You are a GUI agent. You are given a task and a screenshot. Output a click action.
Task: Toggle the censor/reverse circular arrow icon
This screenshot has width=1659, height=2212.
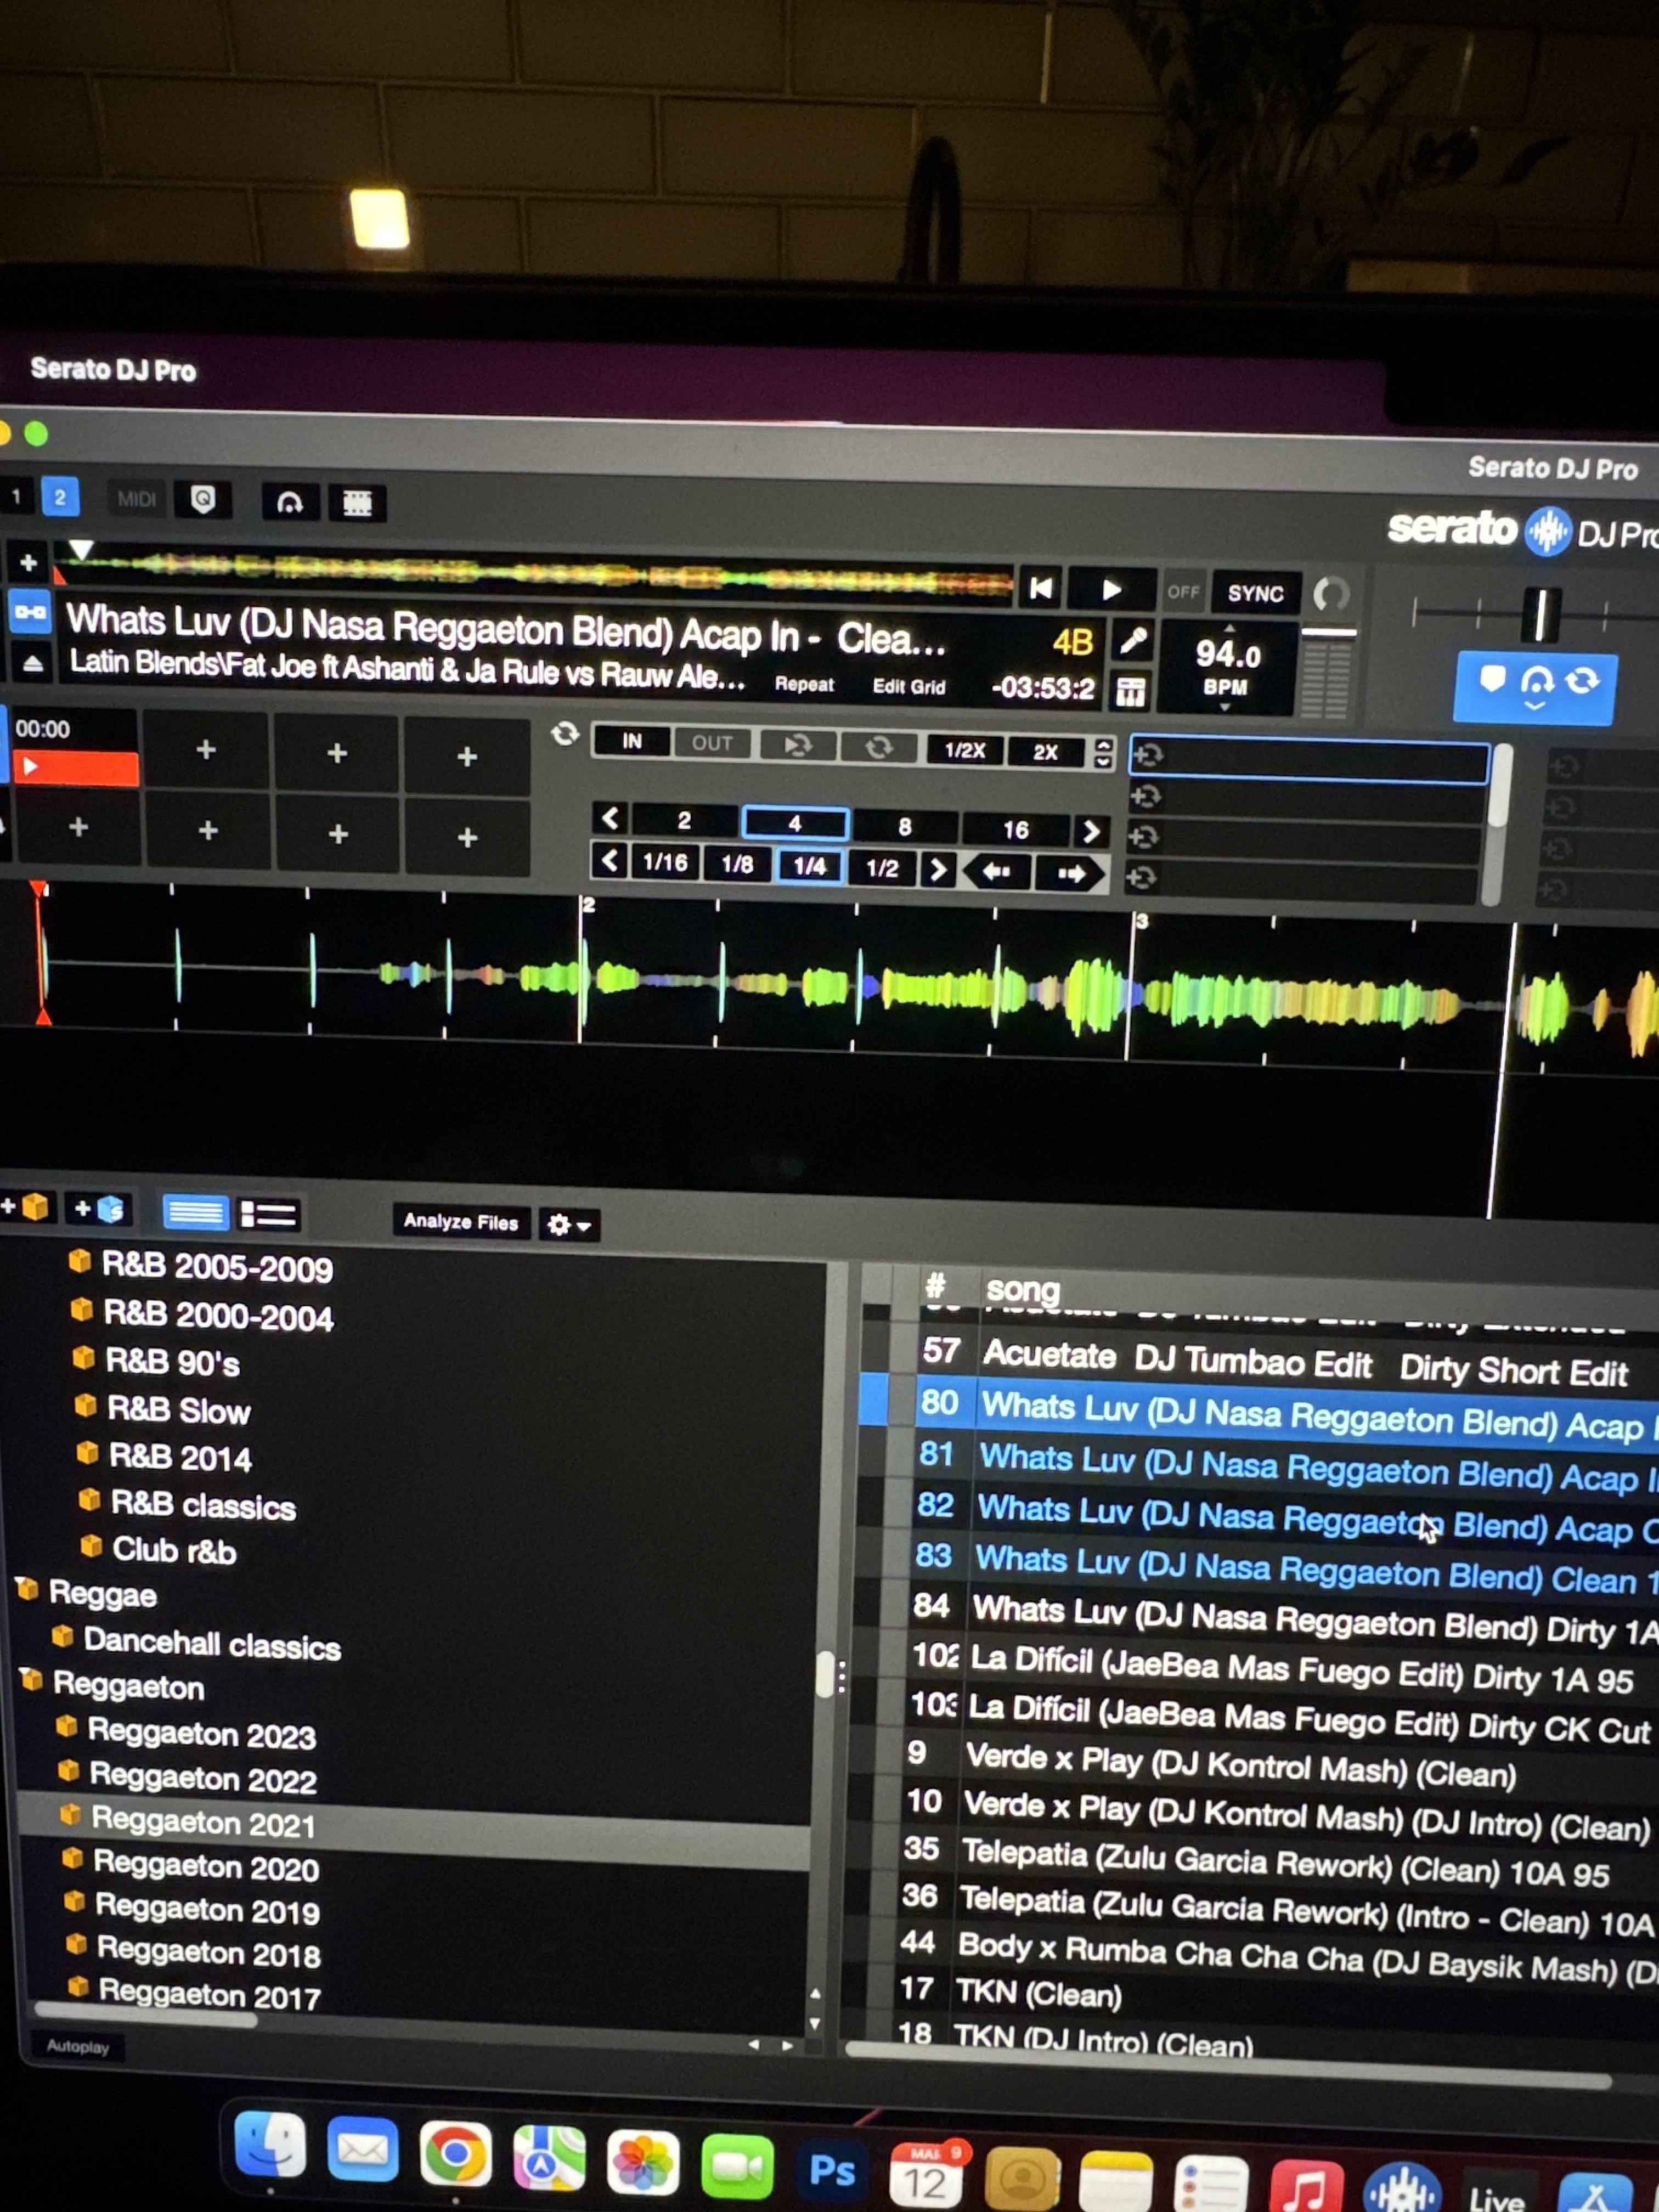coord(1332,594)
